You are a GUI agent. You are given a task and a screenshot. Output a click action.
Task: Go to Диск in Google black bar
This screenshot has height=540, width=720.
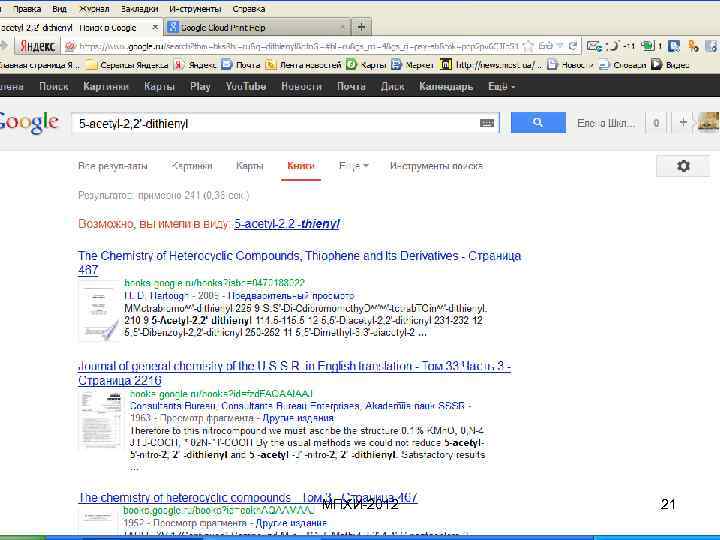392,86
